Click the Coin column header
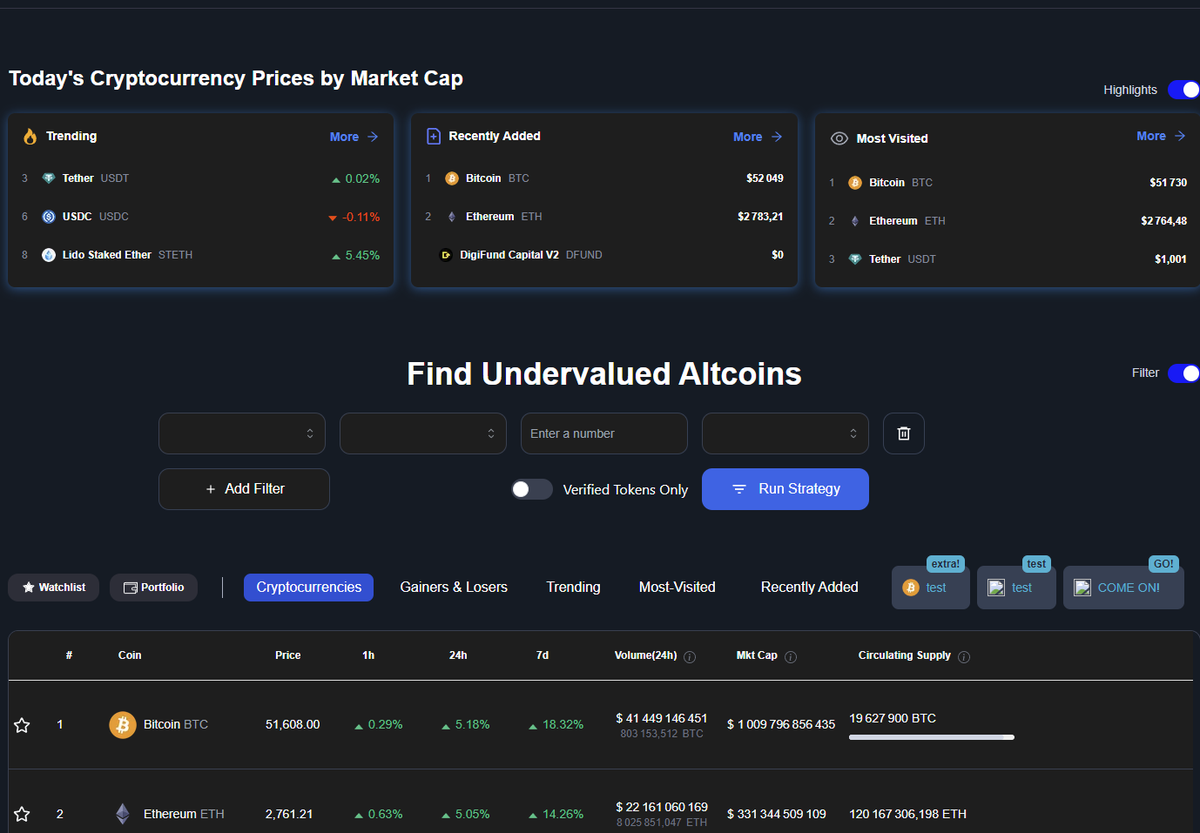1200x833 pixels. tap(130, 655)
